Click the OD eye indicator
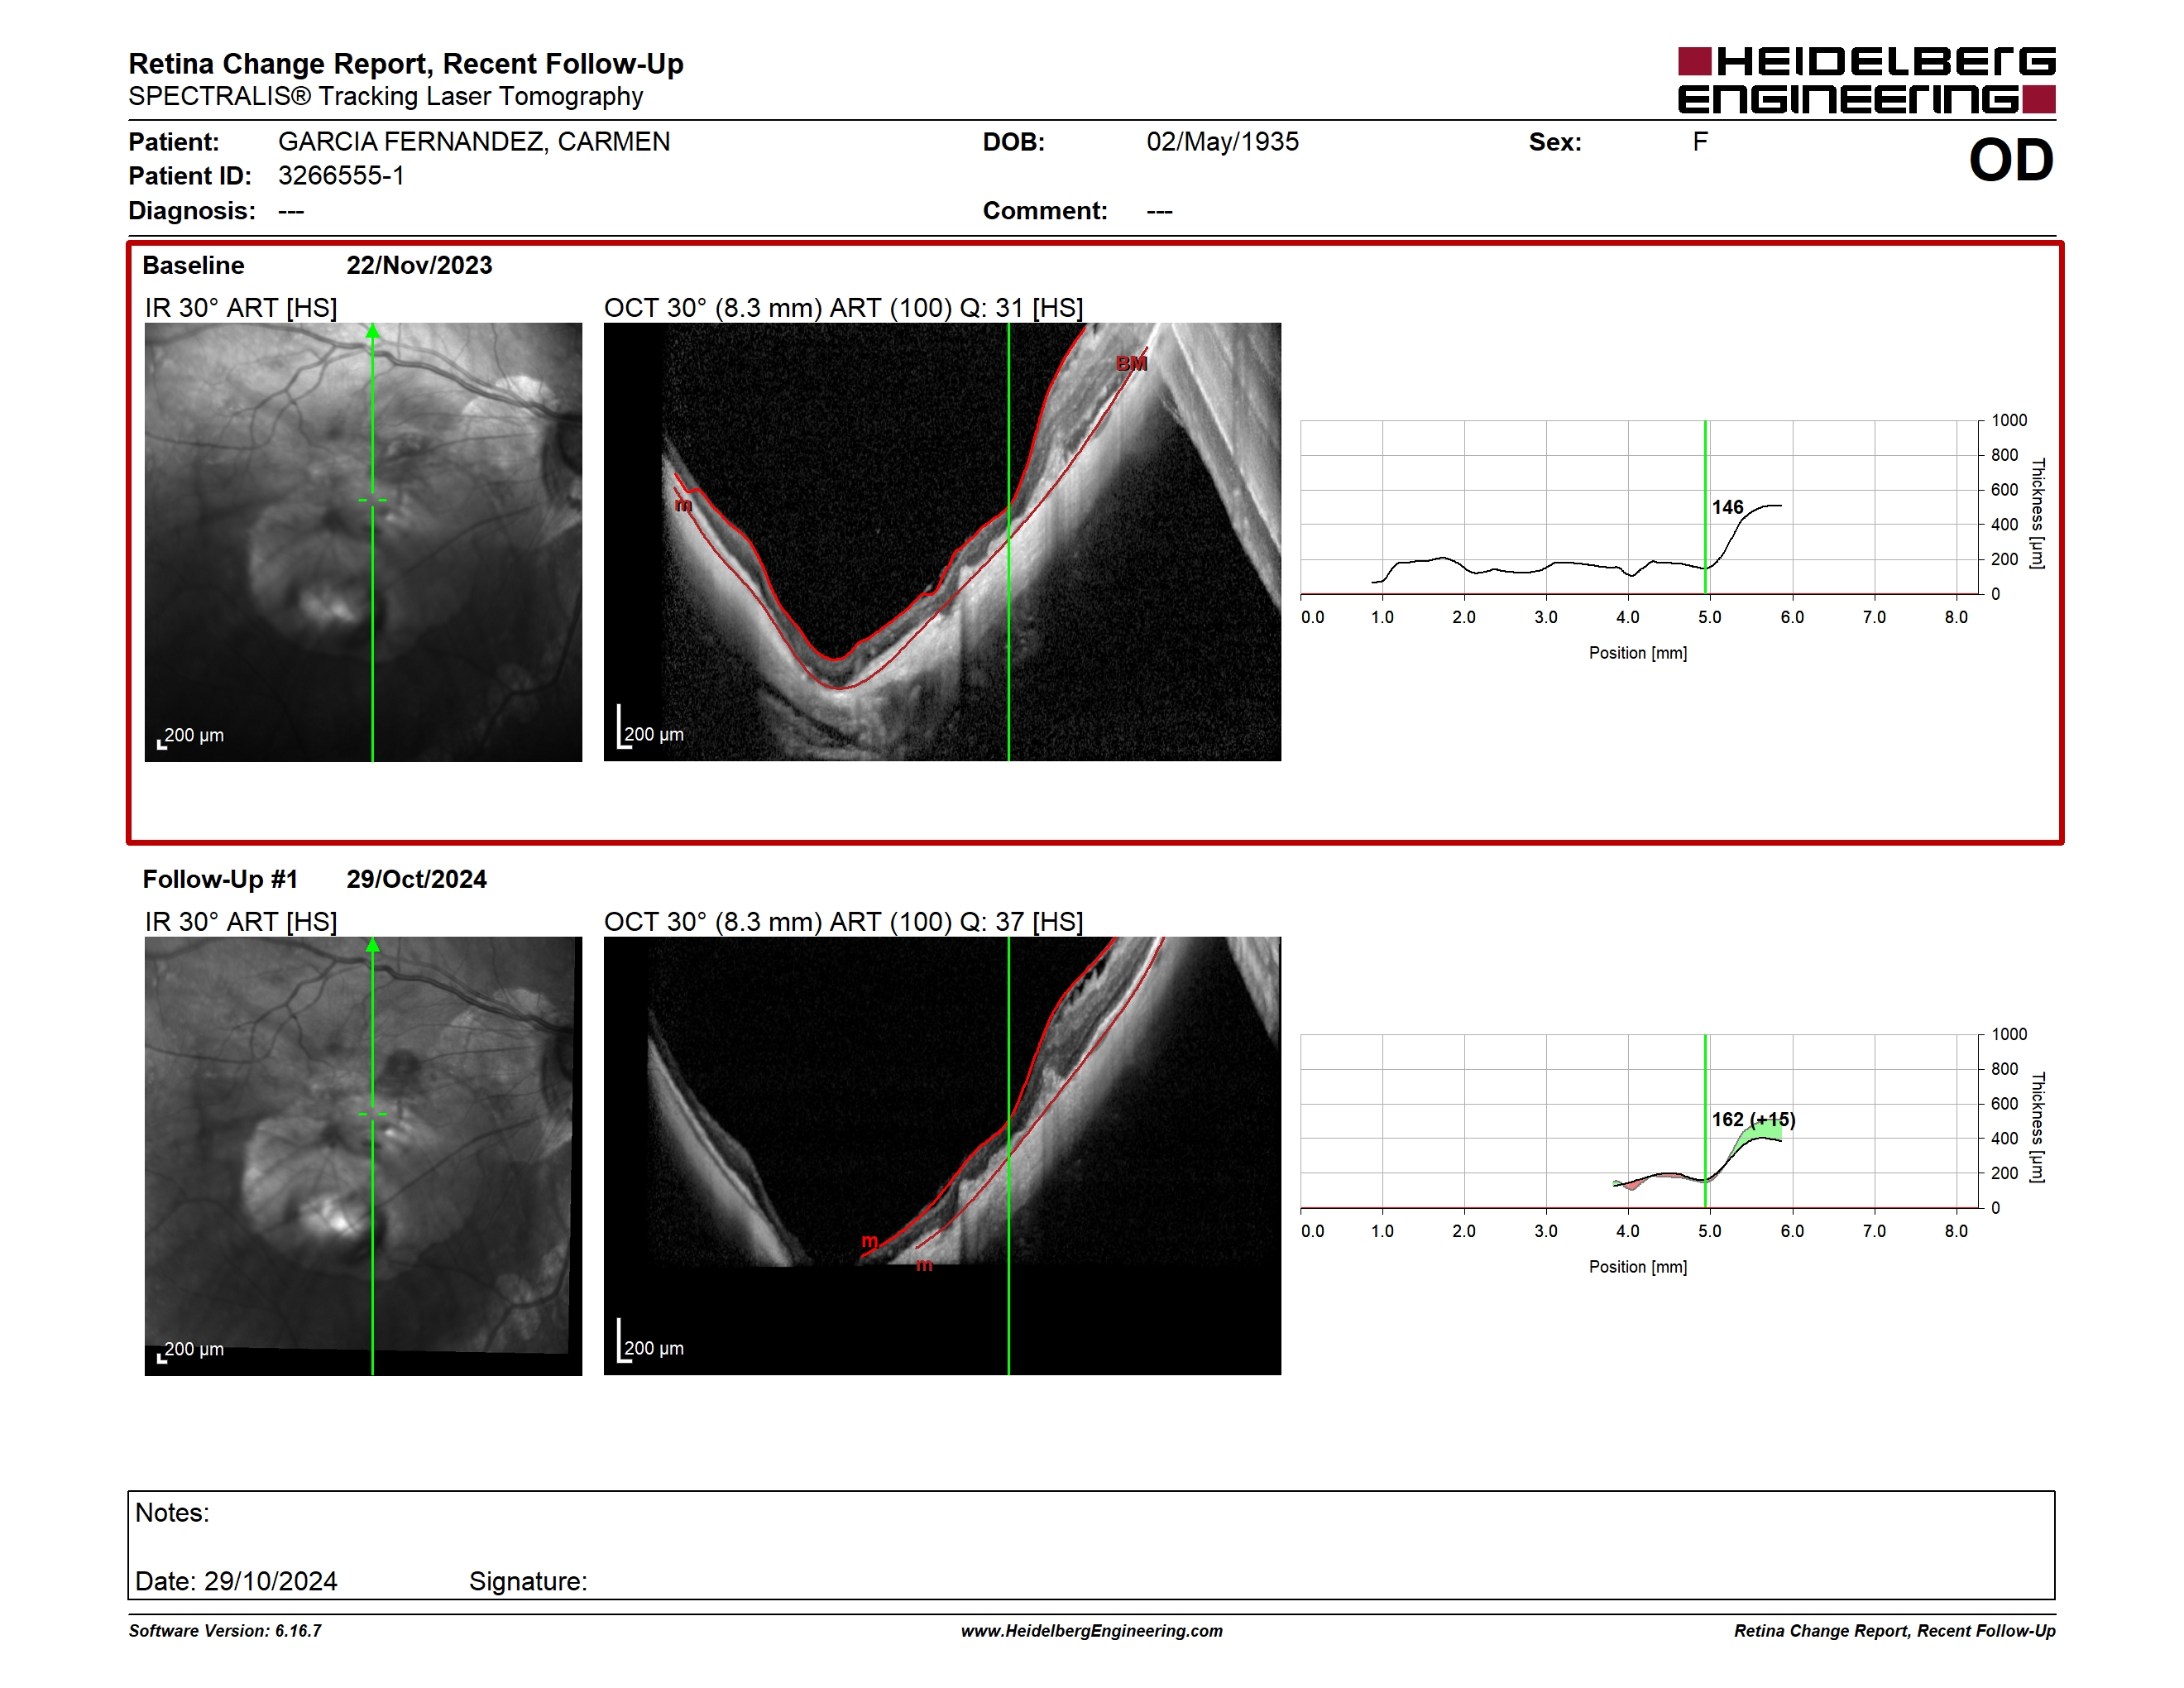The width and height of the screenshot is (2184, 1688). click(2011, 160)
